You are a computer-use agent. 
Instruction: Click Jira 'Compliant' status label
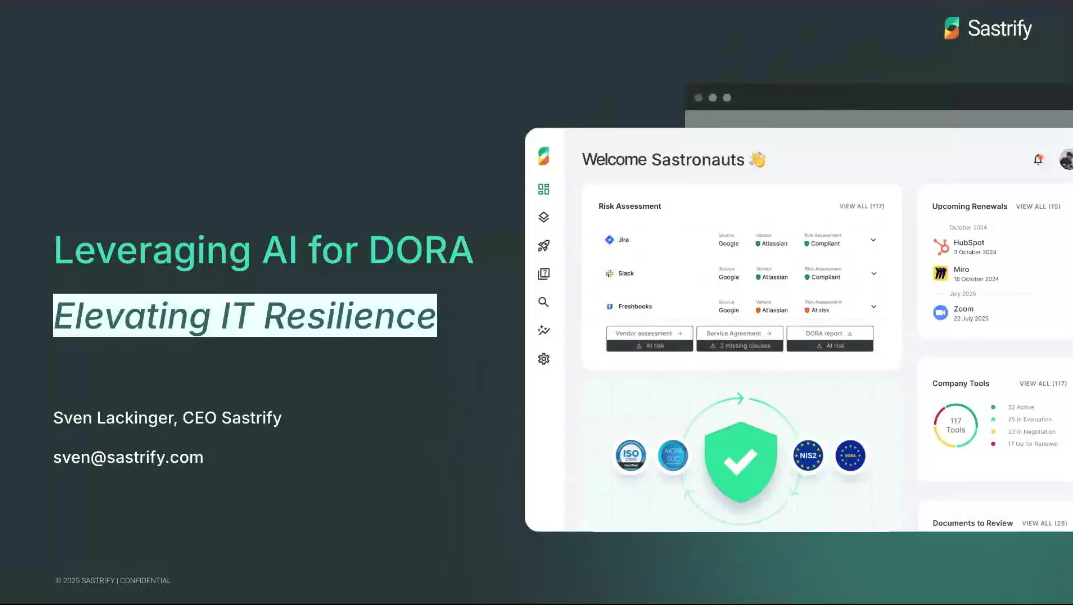[x=822, y=244]
